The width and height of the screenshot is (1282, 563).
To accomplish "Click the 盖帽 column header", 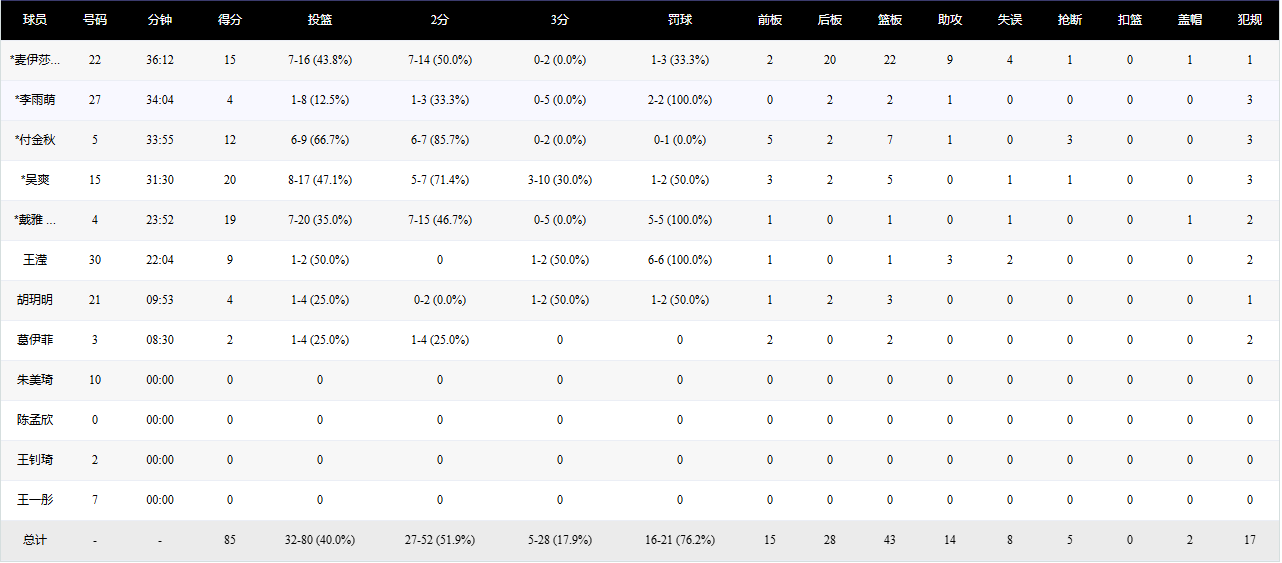I will 1190,20.
